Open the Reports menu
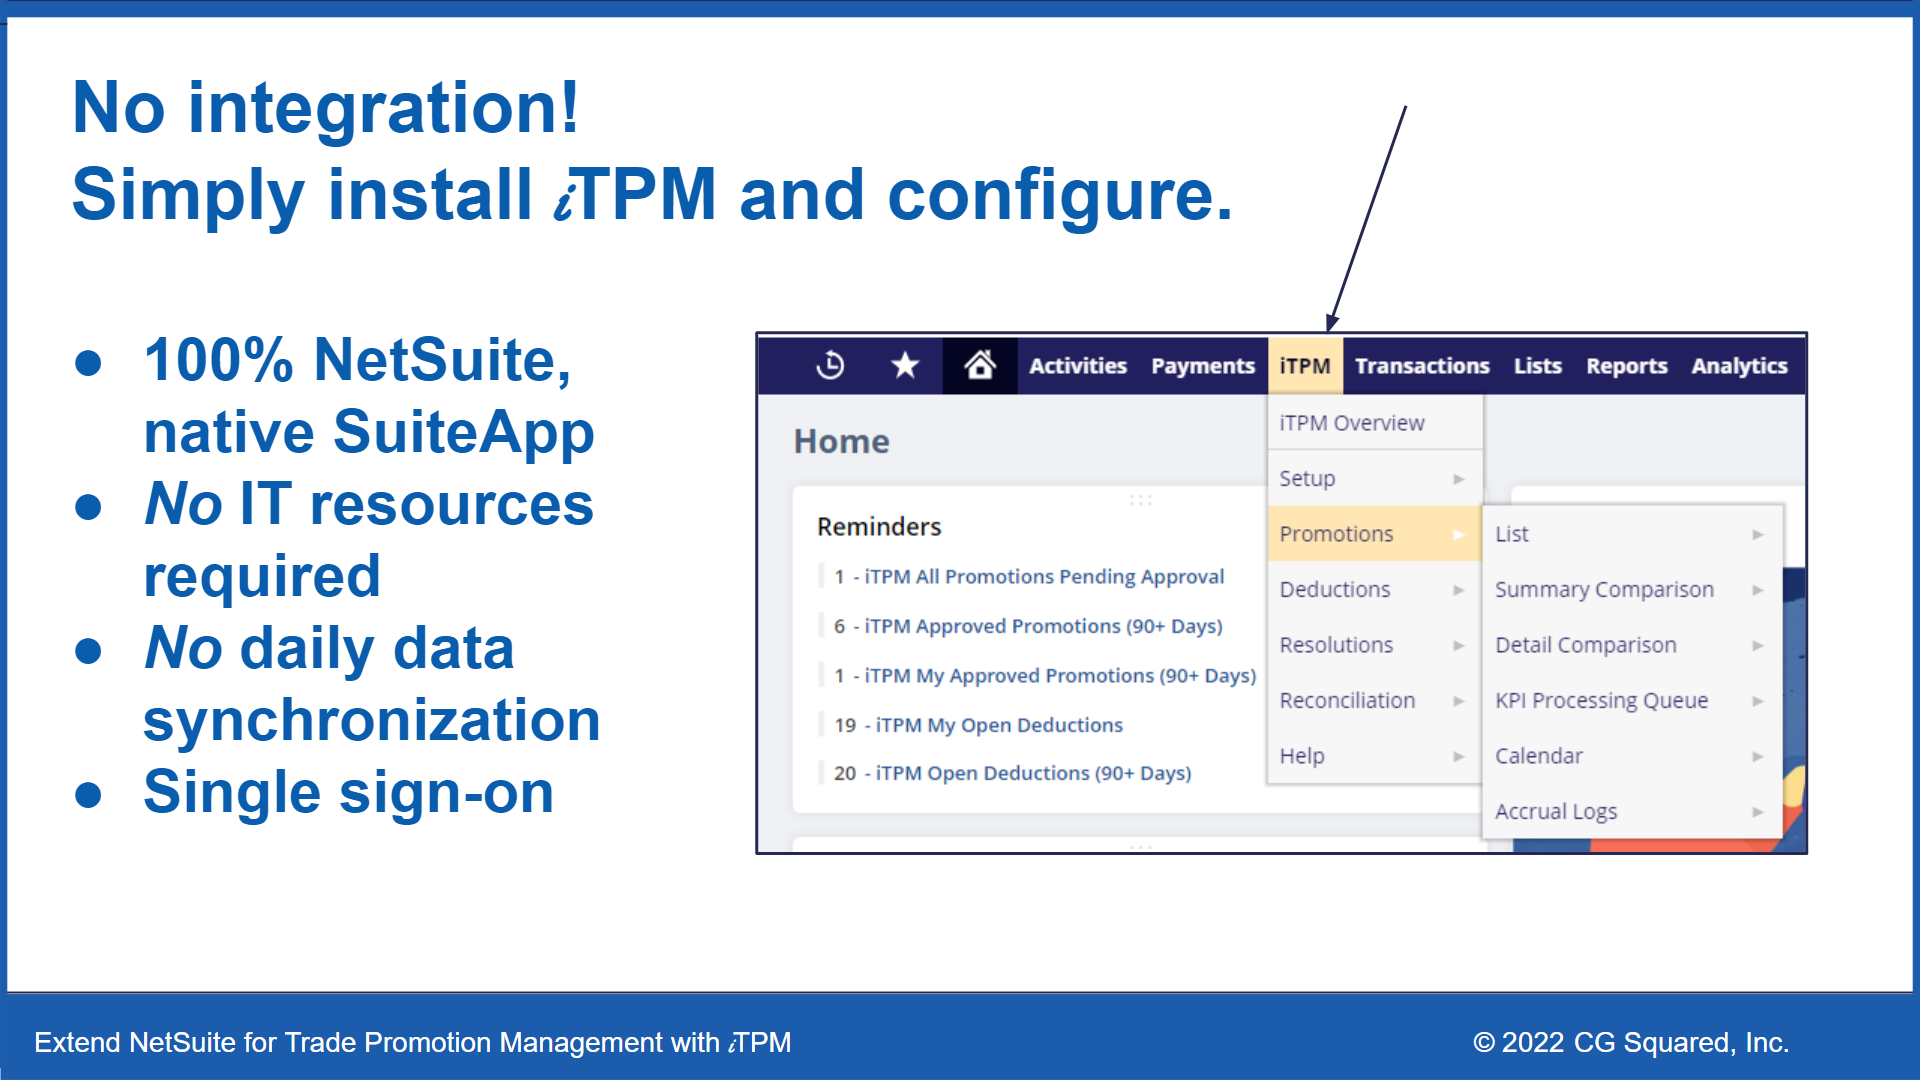The width and height of the screenshot is (1920, 1080). [1626, 366]
